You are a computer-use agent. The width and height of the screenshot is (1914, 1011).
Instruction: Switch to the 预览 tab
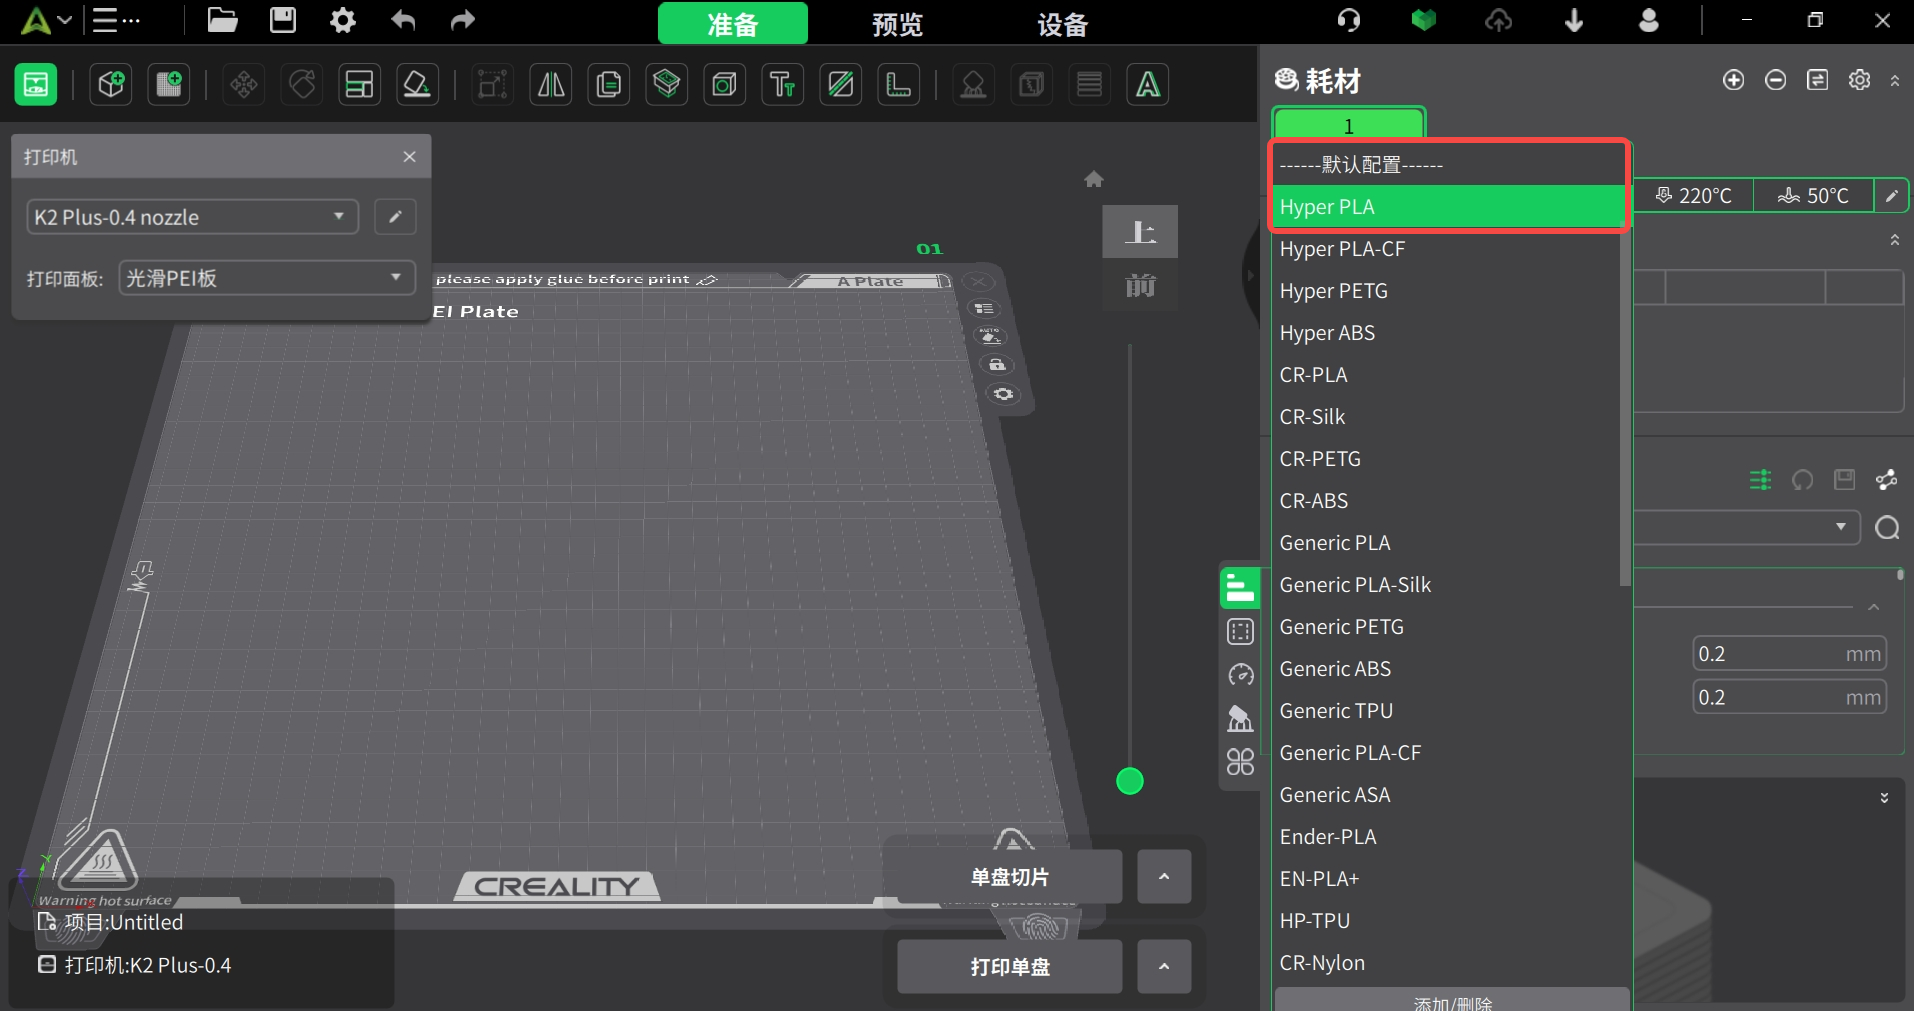897,23
